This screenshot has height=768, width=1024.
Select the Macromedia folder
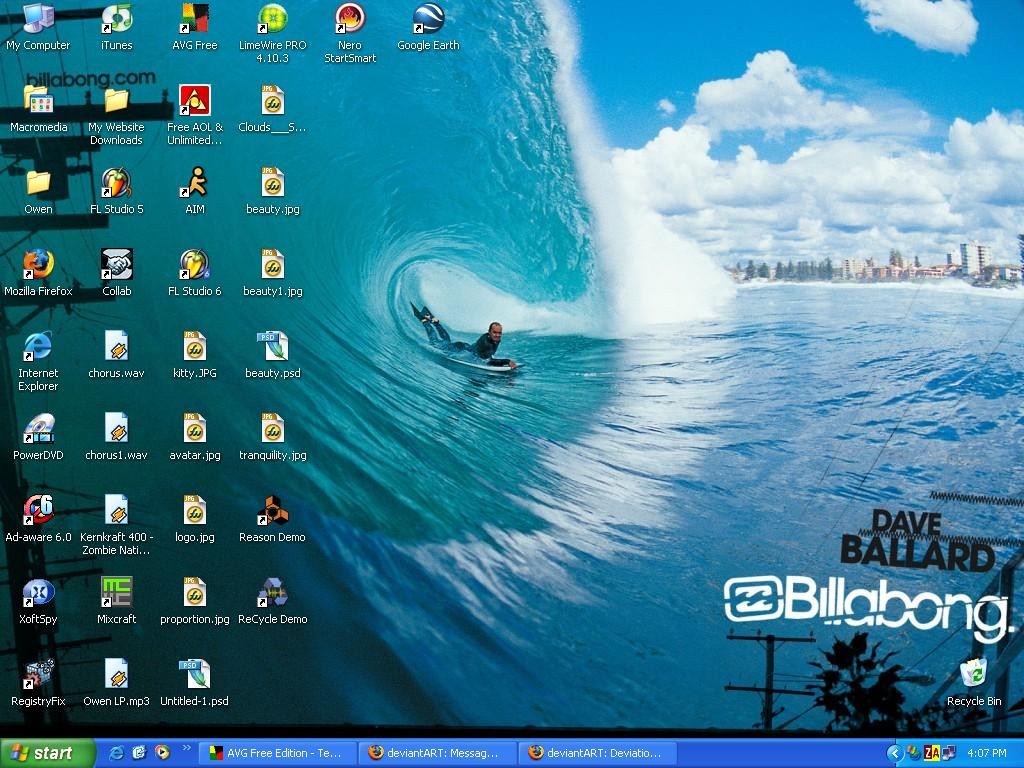click(x=38, y=109)
